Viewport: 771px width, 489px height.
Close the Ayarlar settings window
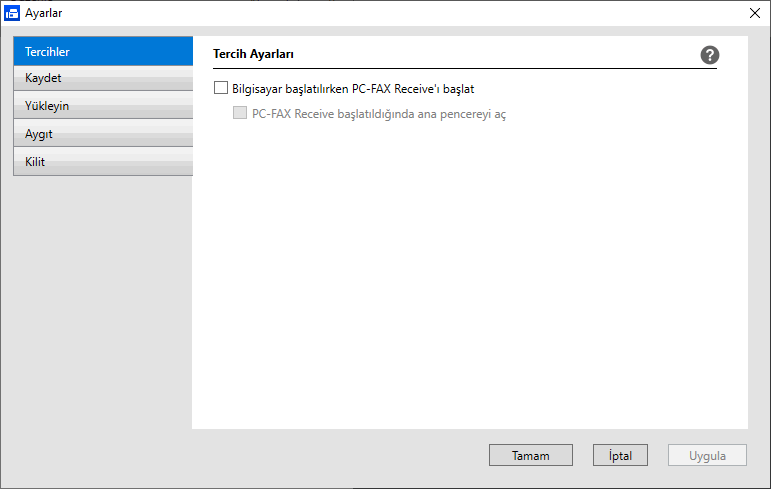[x=754, y=13]
